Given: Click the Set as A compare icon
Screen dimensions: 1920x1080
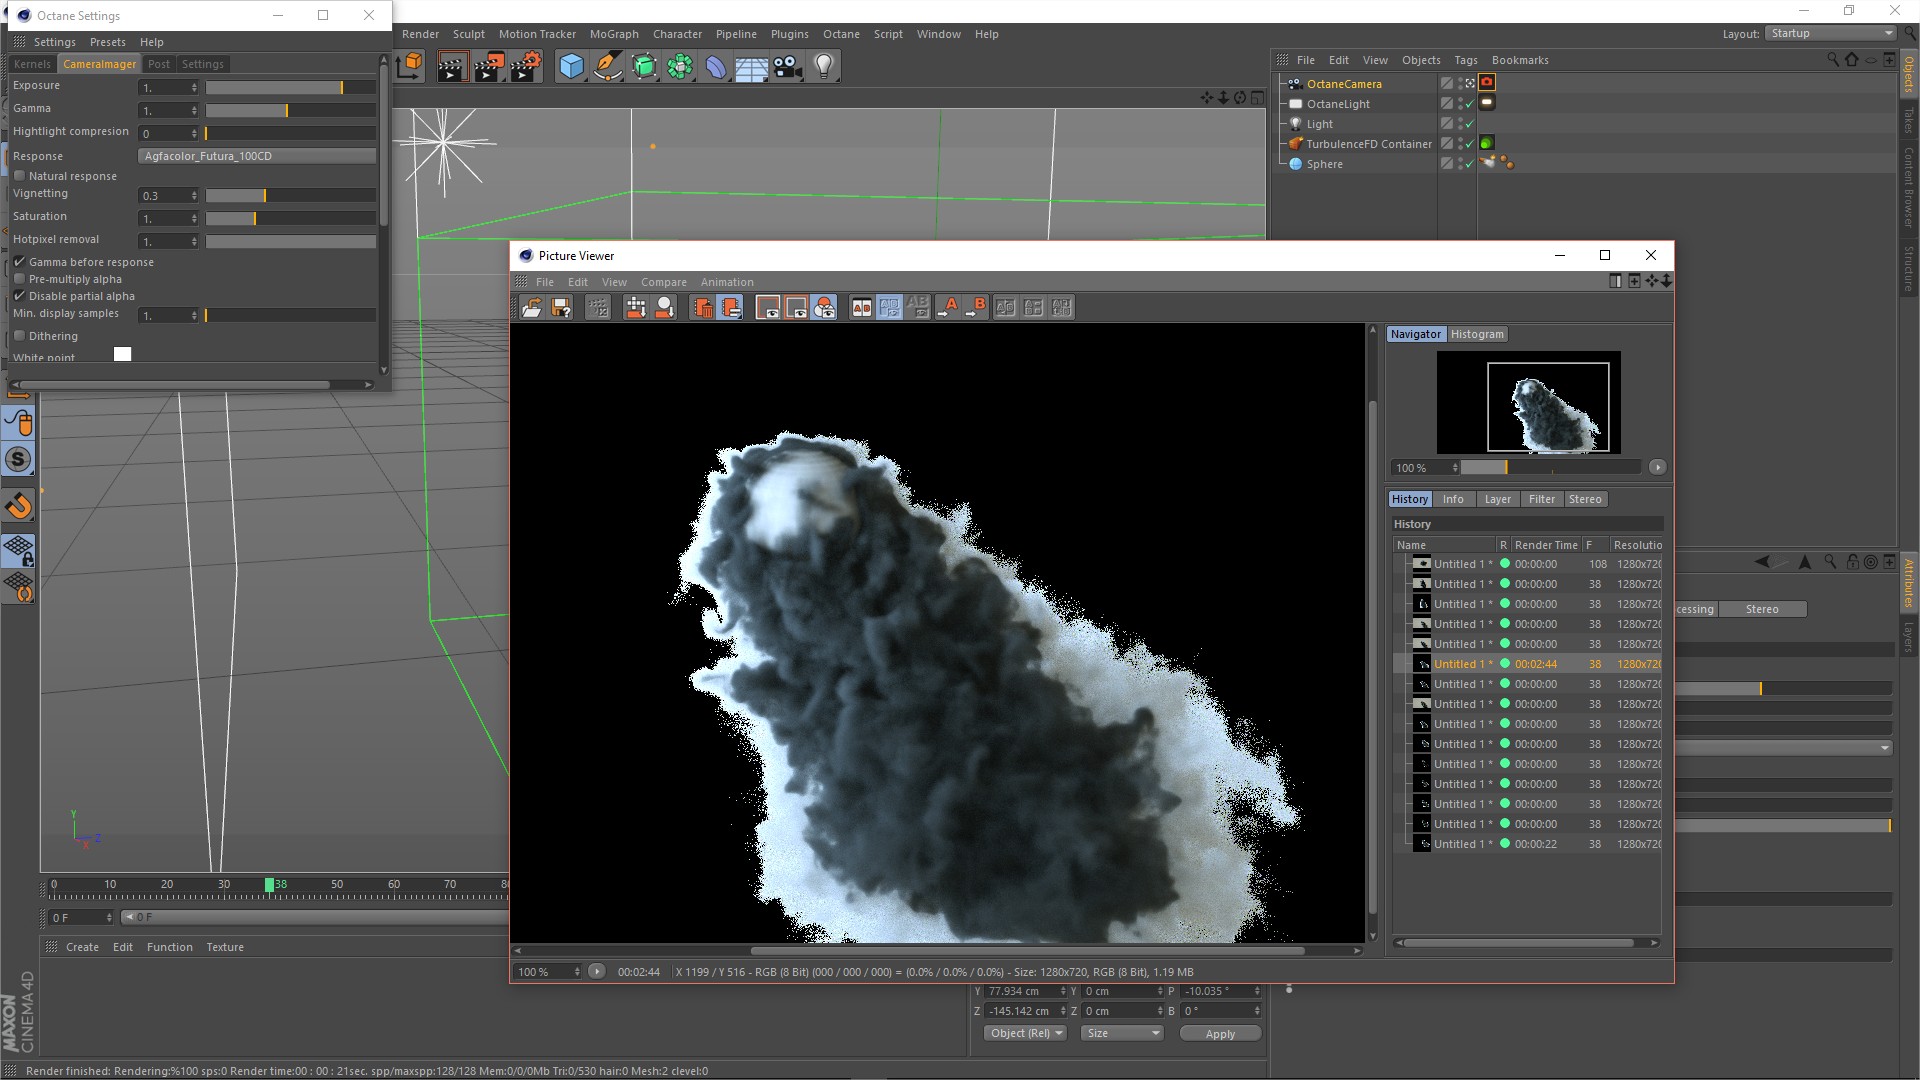Looking at the screenshot, I should point(947,308).
